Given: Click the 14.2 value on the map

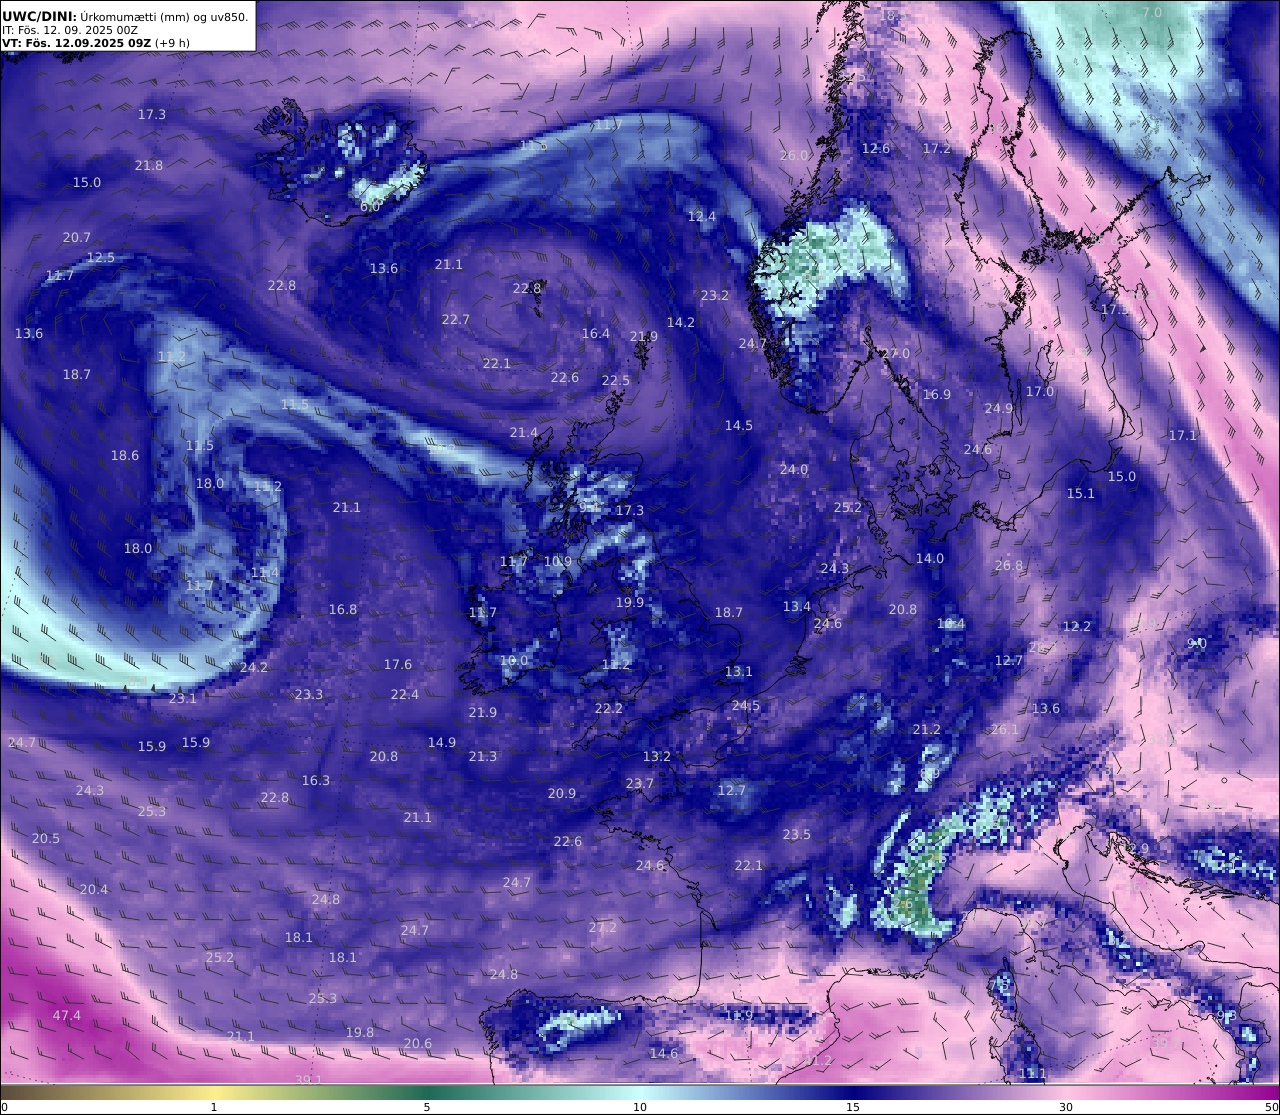Looking at the screenshot, I should (x=681, y=322).
